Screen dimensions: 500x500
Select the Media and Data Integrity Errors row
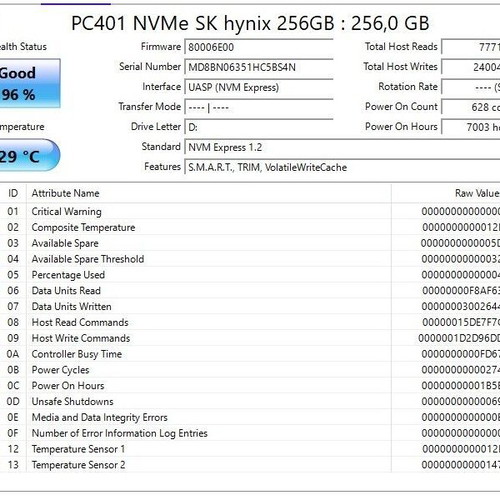(x=250, y=417)
